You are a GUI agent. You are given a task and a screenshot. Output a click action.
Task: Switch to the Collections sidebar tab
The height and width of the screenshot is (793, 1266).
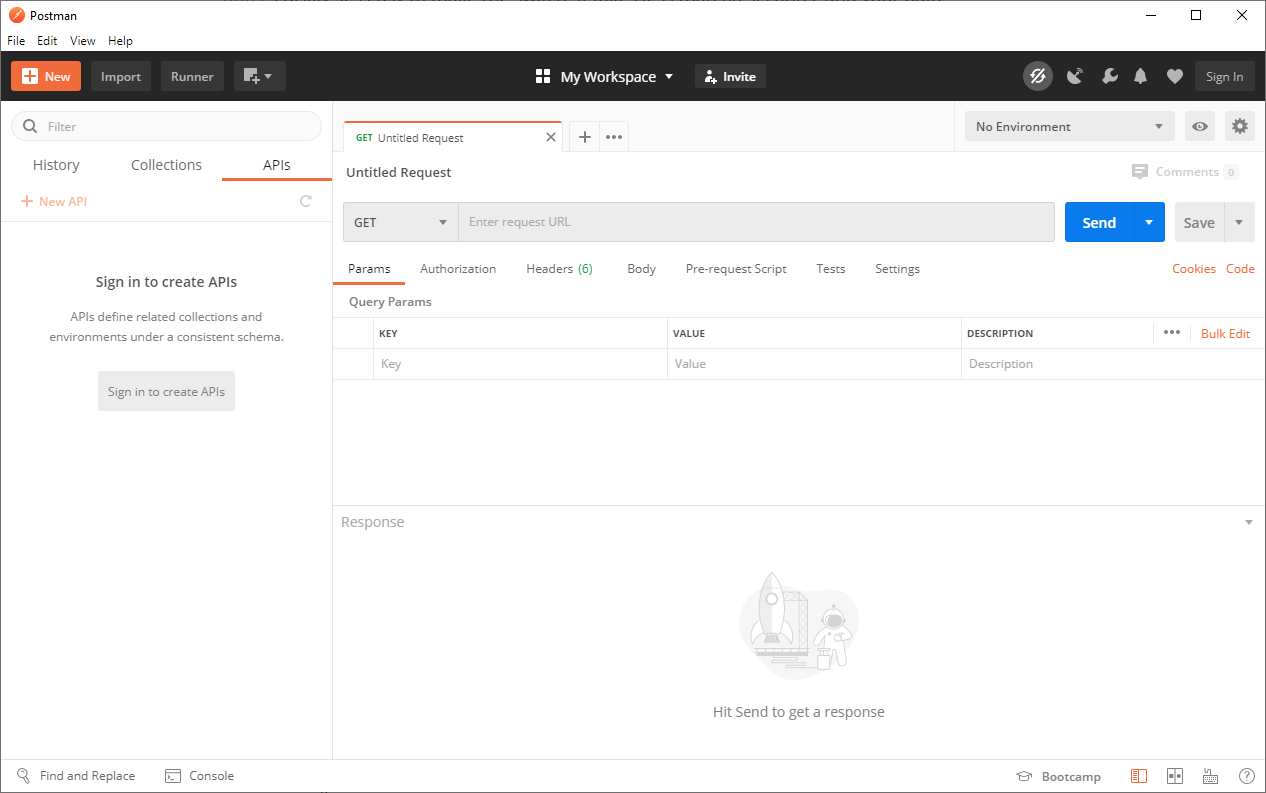(x=166, y=165)
